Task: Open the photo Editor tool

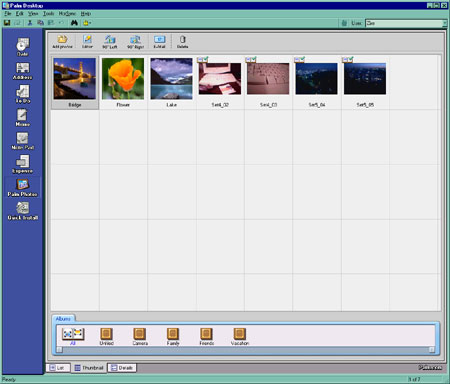Action: coord(87,42)
